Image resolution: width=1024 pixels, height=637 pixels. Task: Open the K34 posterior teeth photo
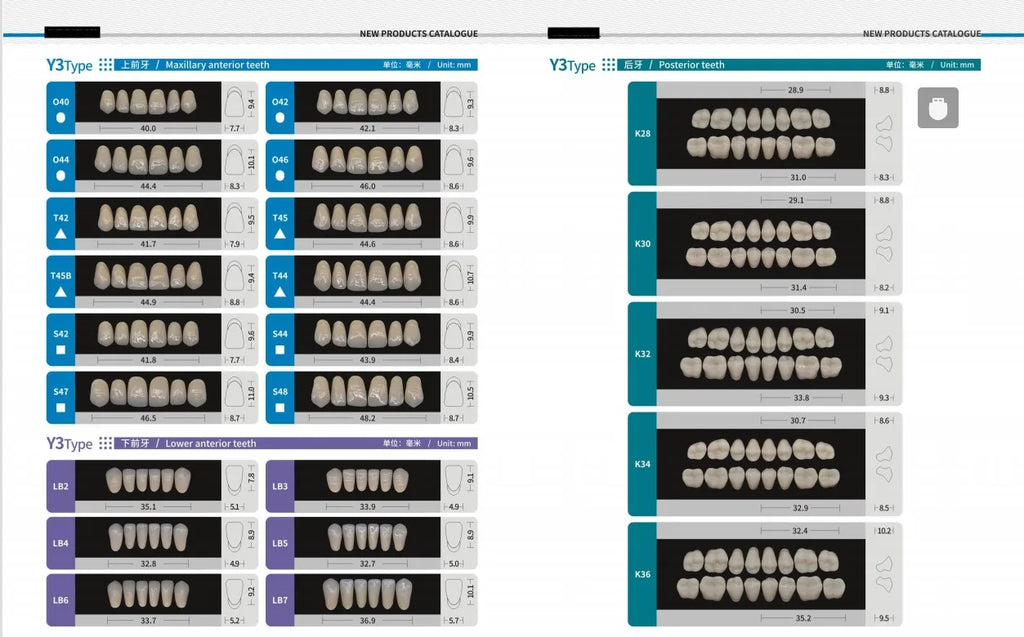pyautogui.click(x=761, y=464)
